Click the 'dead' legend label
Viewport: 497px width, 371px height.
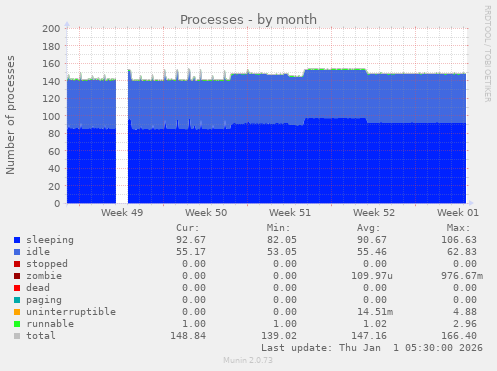[x=38, y=288]
